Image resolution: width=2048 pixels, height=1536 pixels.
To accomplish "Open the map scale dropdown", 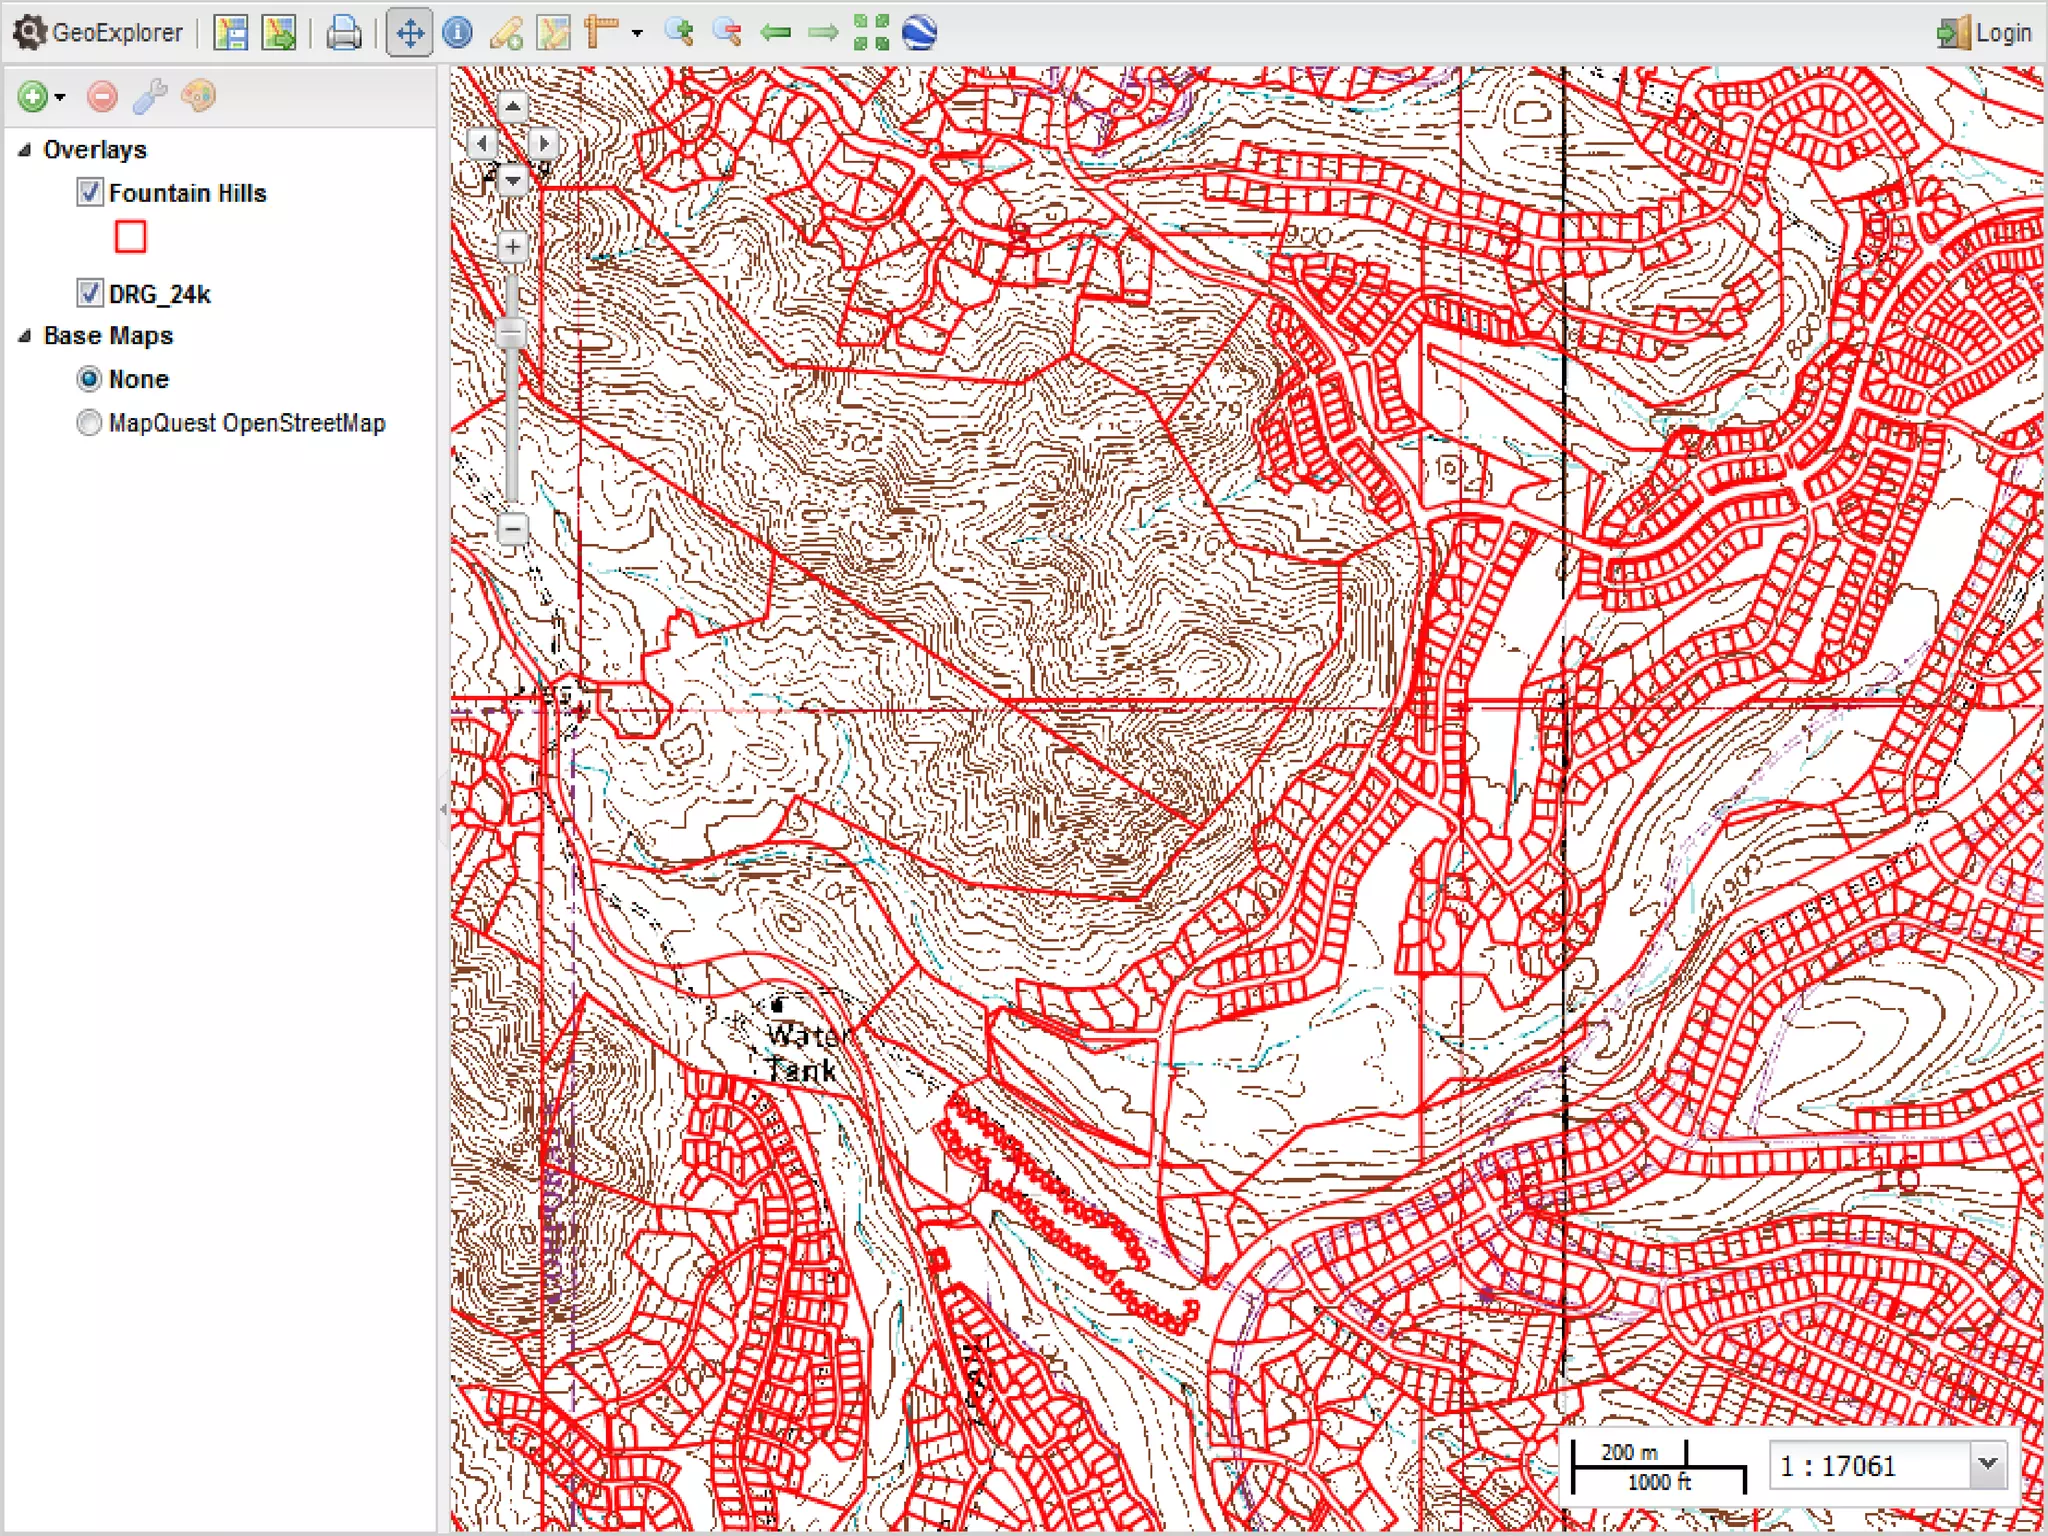I will pos(1988,1464).
